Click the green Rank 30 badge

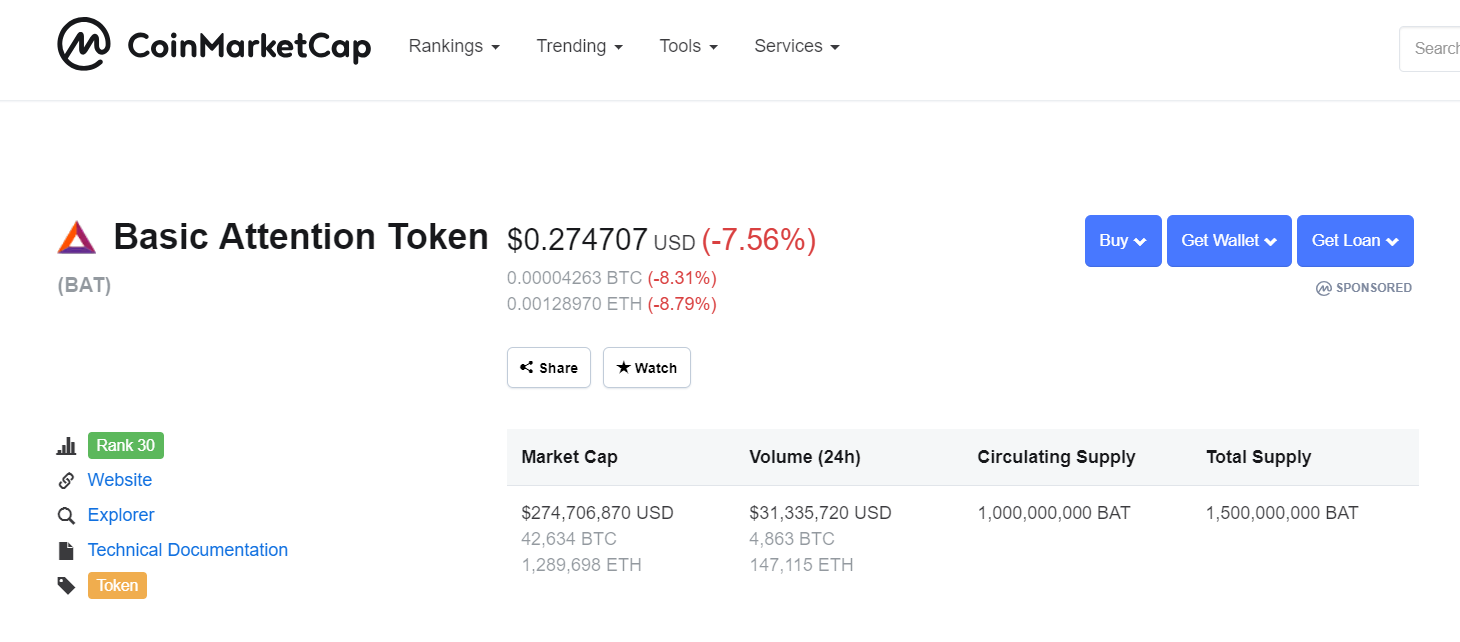126,446
